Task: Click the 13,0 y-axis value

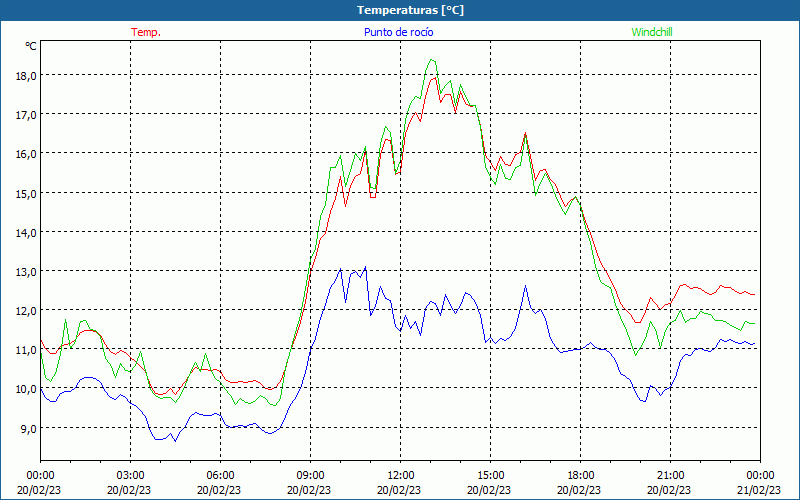Action: (x=26, y=272)
